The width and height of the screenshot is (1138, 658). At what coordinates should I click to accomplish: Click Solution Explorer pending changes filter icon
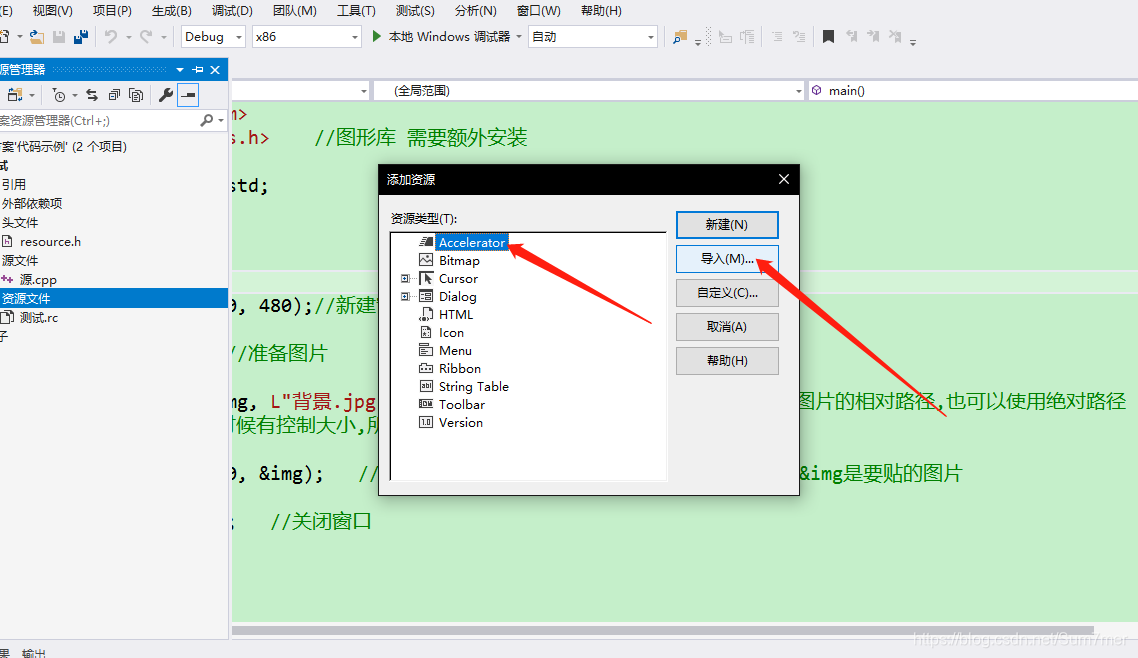(x=60, y=95)
